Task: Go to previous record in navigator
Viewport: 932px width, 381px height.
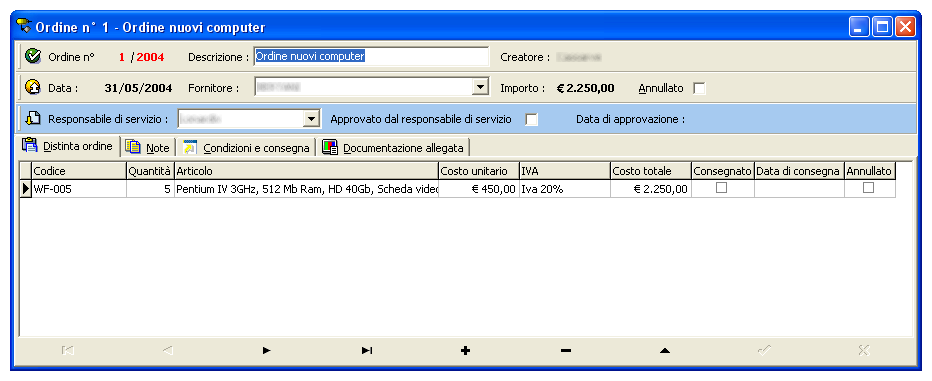Action: click(167, 351)
